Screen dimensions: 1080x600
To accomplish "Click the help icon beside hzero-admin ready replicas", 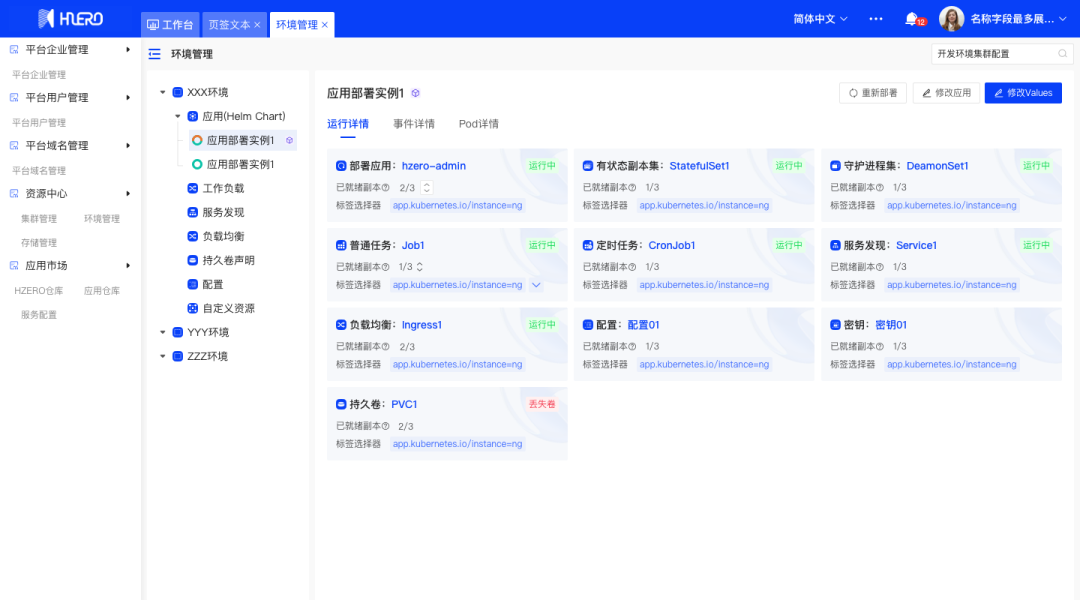I will [385, 187].
